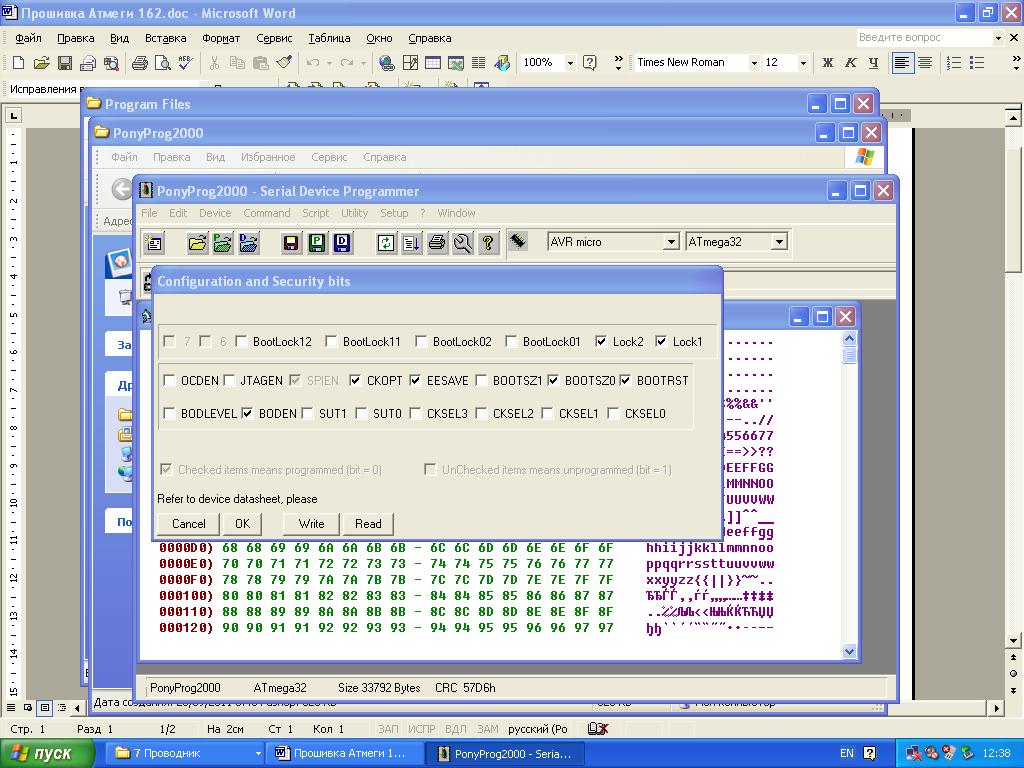Click hex editor vertical scrollbar down arrow
The image size is (1024, 768).
(x=849, y=651)
